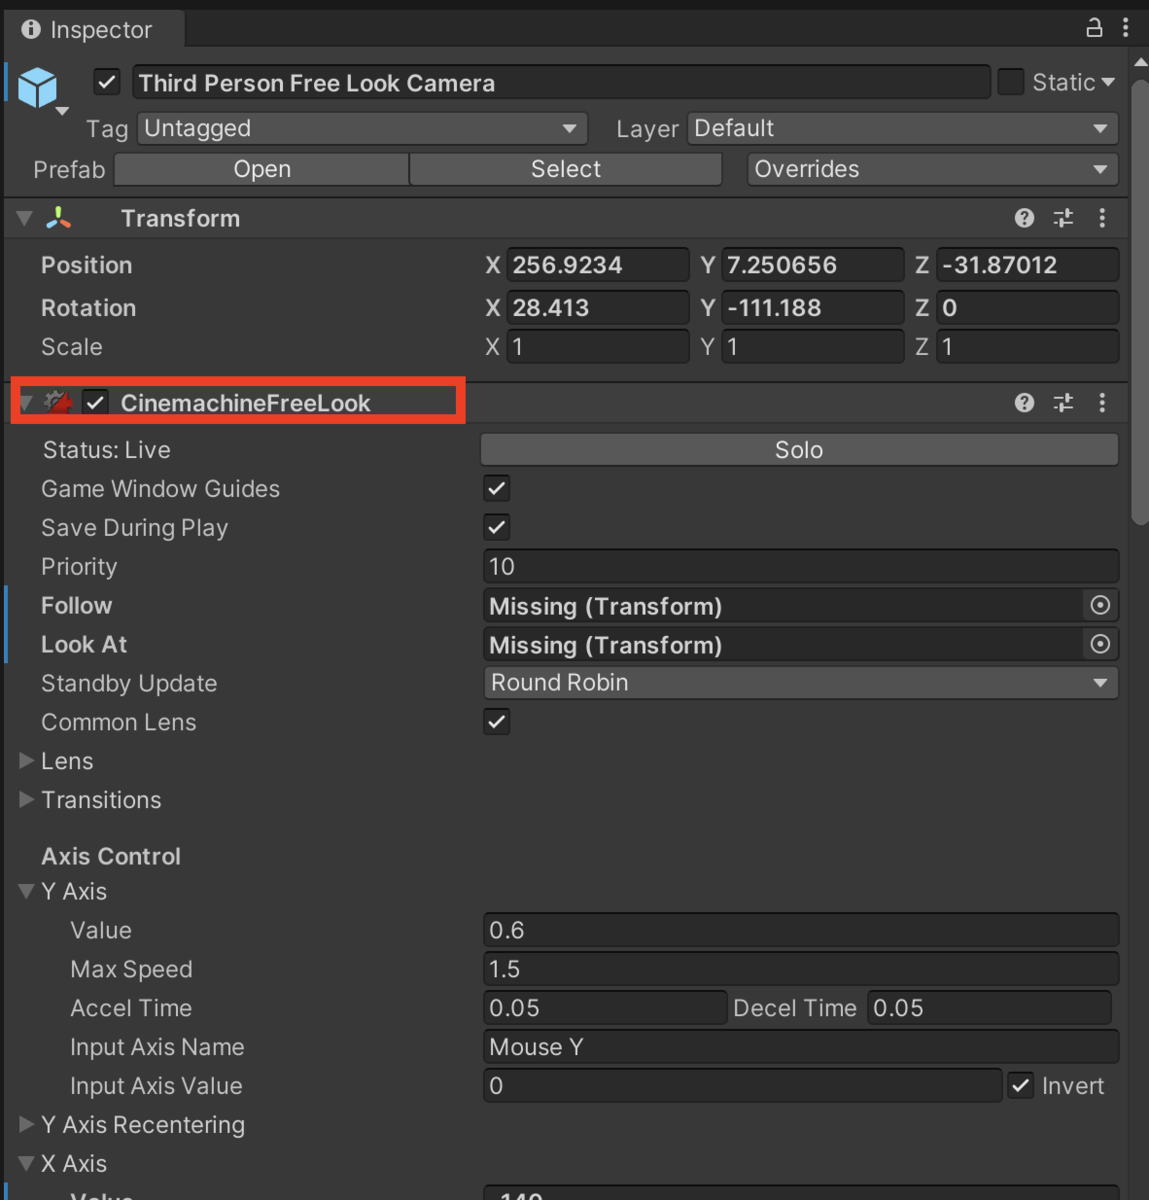Open CinemachineFreeLook help reference
This screenshot has height=1200, width=1149.
click(1024, 402)
